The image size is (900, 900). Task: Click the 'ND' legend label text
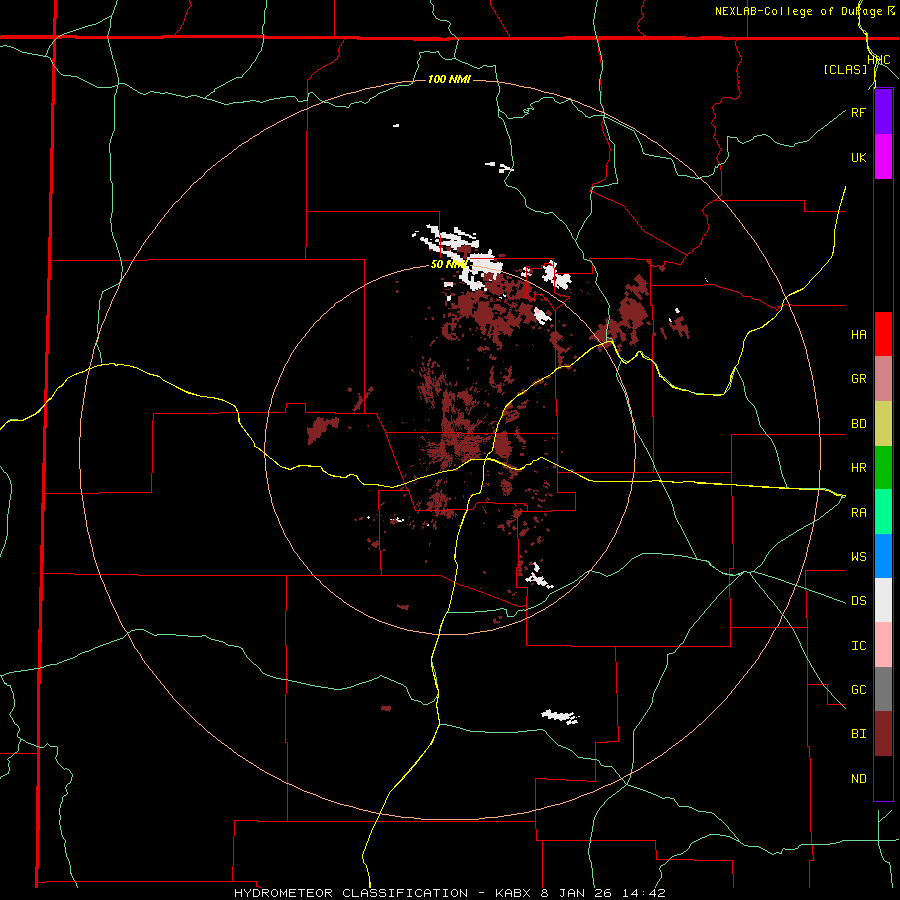tap(858, 779)
